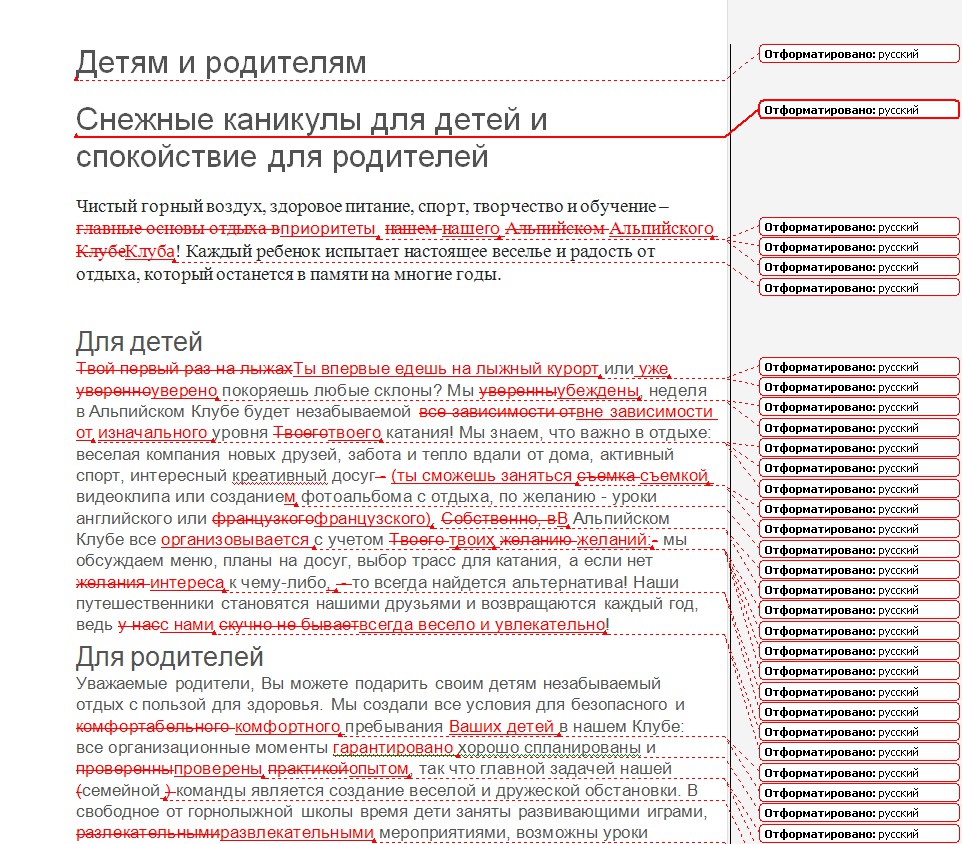Select the highlighted "Отформатировано: русский" balloon with bold border

(x=859, y=110)
